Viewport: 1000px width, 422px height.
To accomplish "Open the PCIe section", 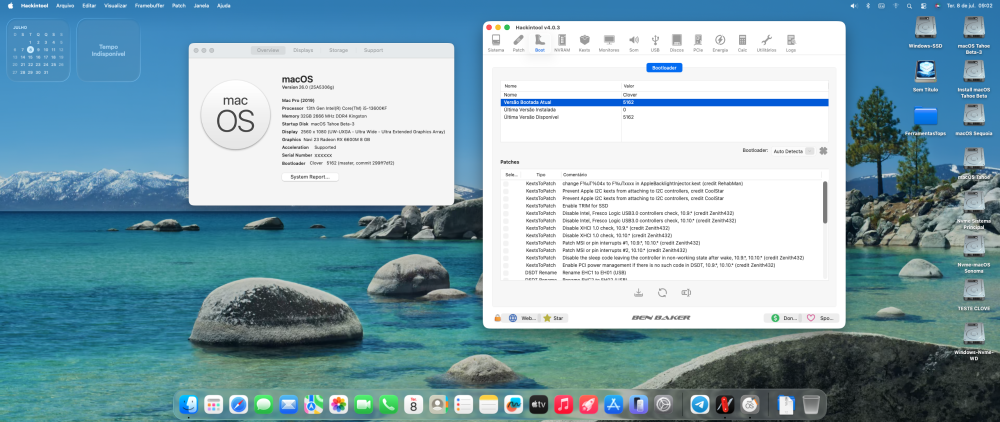I will coord(698,43).
